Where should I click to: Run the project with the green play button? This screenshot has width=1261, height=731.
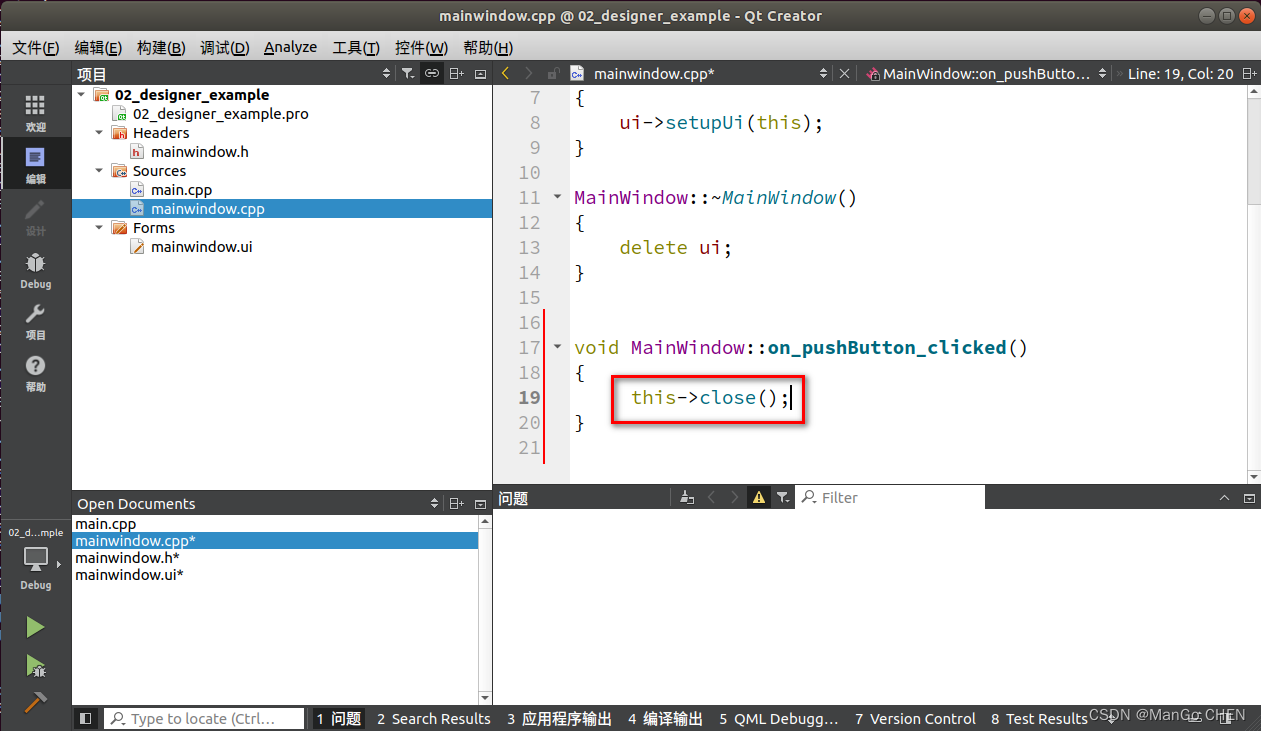pos(35,627)
